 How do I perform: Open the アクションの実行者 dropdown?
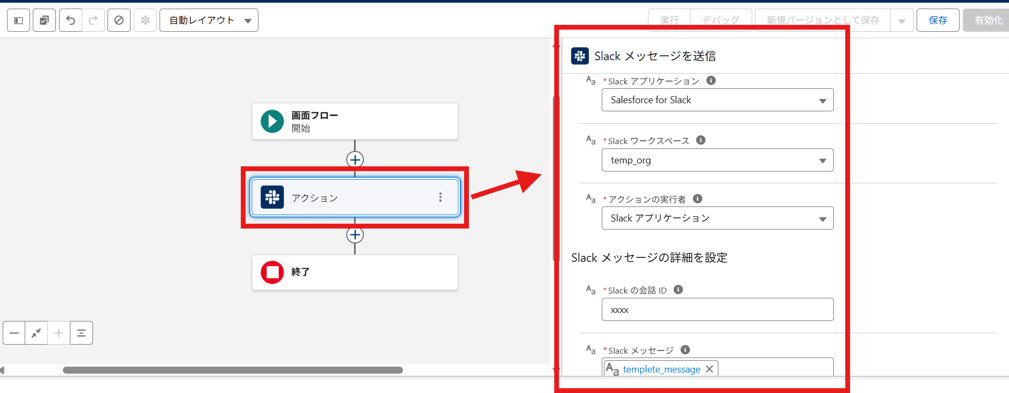[x=717, y=218]
